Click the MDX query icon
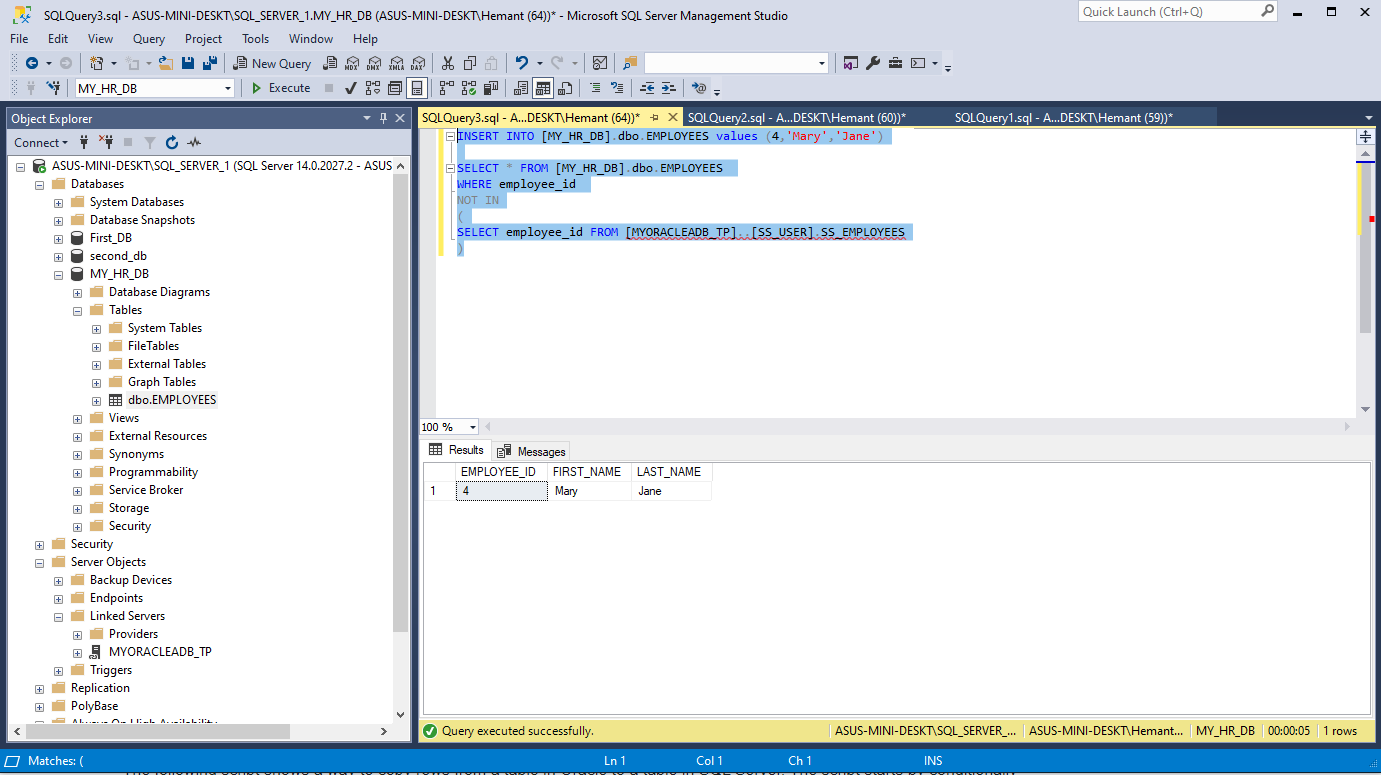Viewport: 1381px width, 775px height. click(x=351, y=63)
